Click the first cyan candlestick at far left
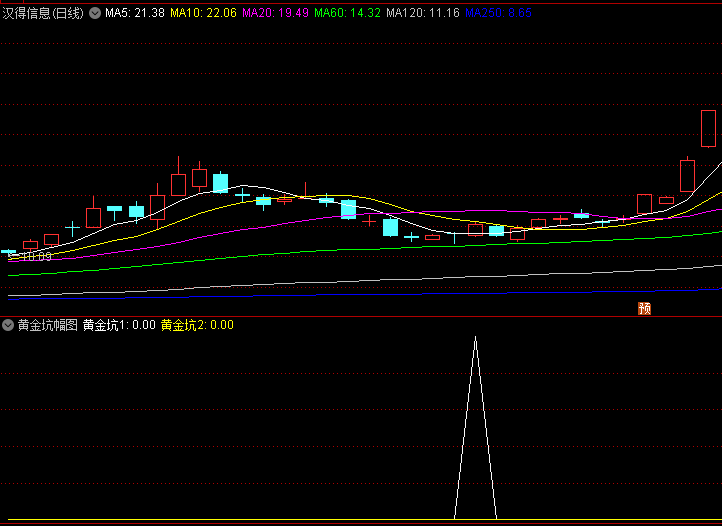Image resolution: width=722 pixels, height=526 pixels. coord(9,252)
